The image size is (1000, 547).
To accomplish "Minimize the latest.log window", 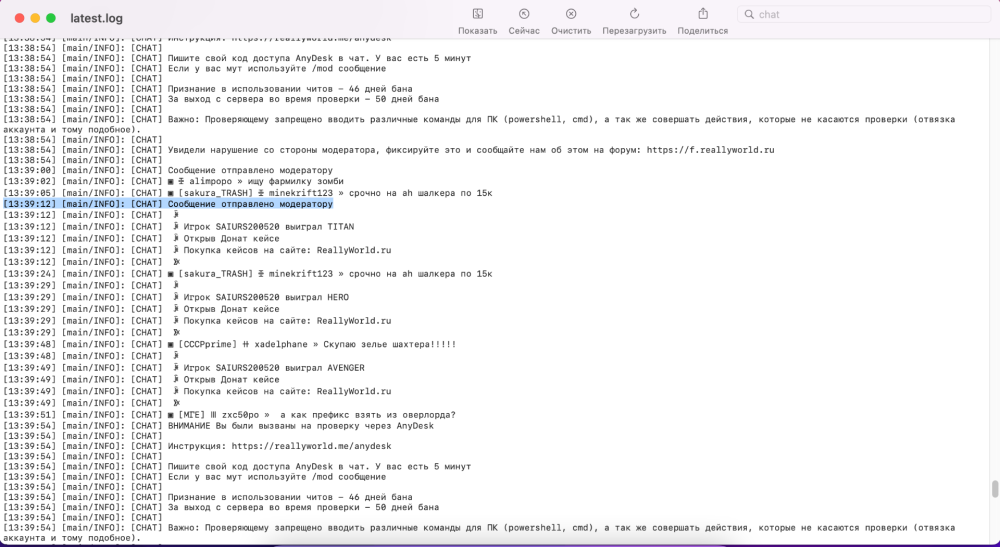I will coord(35,18).
